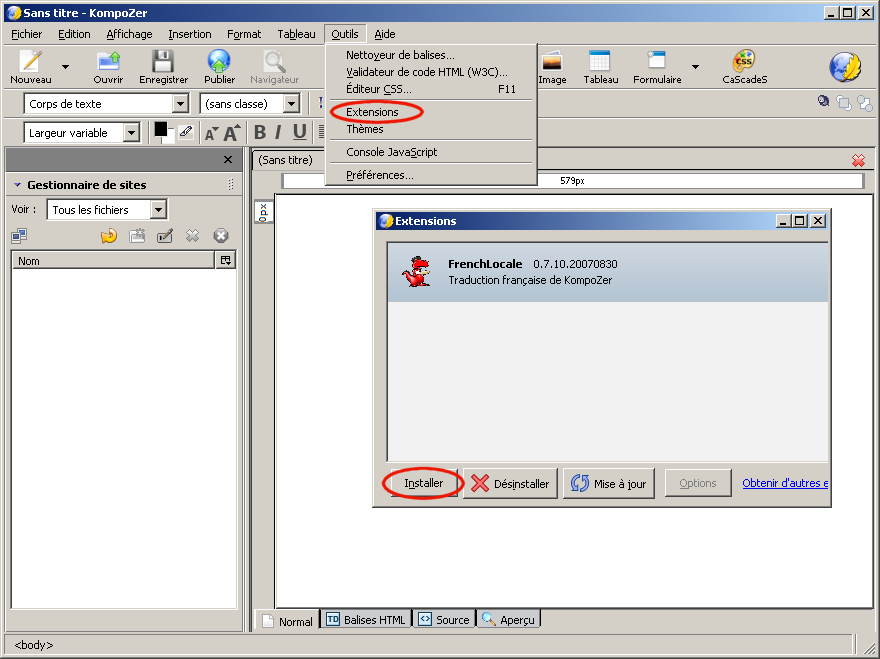The width and height of the screenshot is (880, 659).
Task: Click the rename pencil icon in site manager
Action: pyautogui.click(x=165, y=236)
